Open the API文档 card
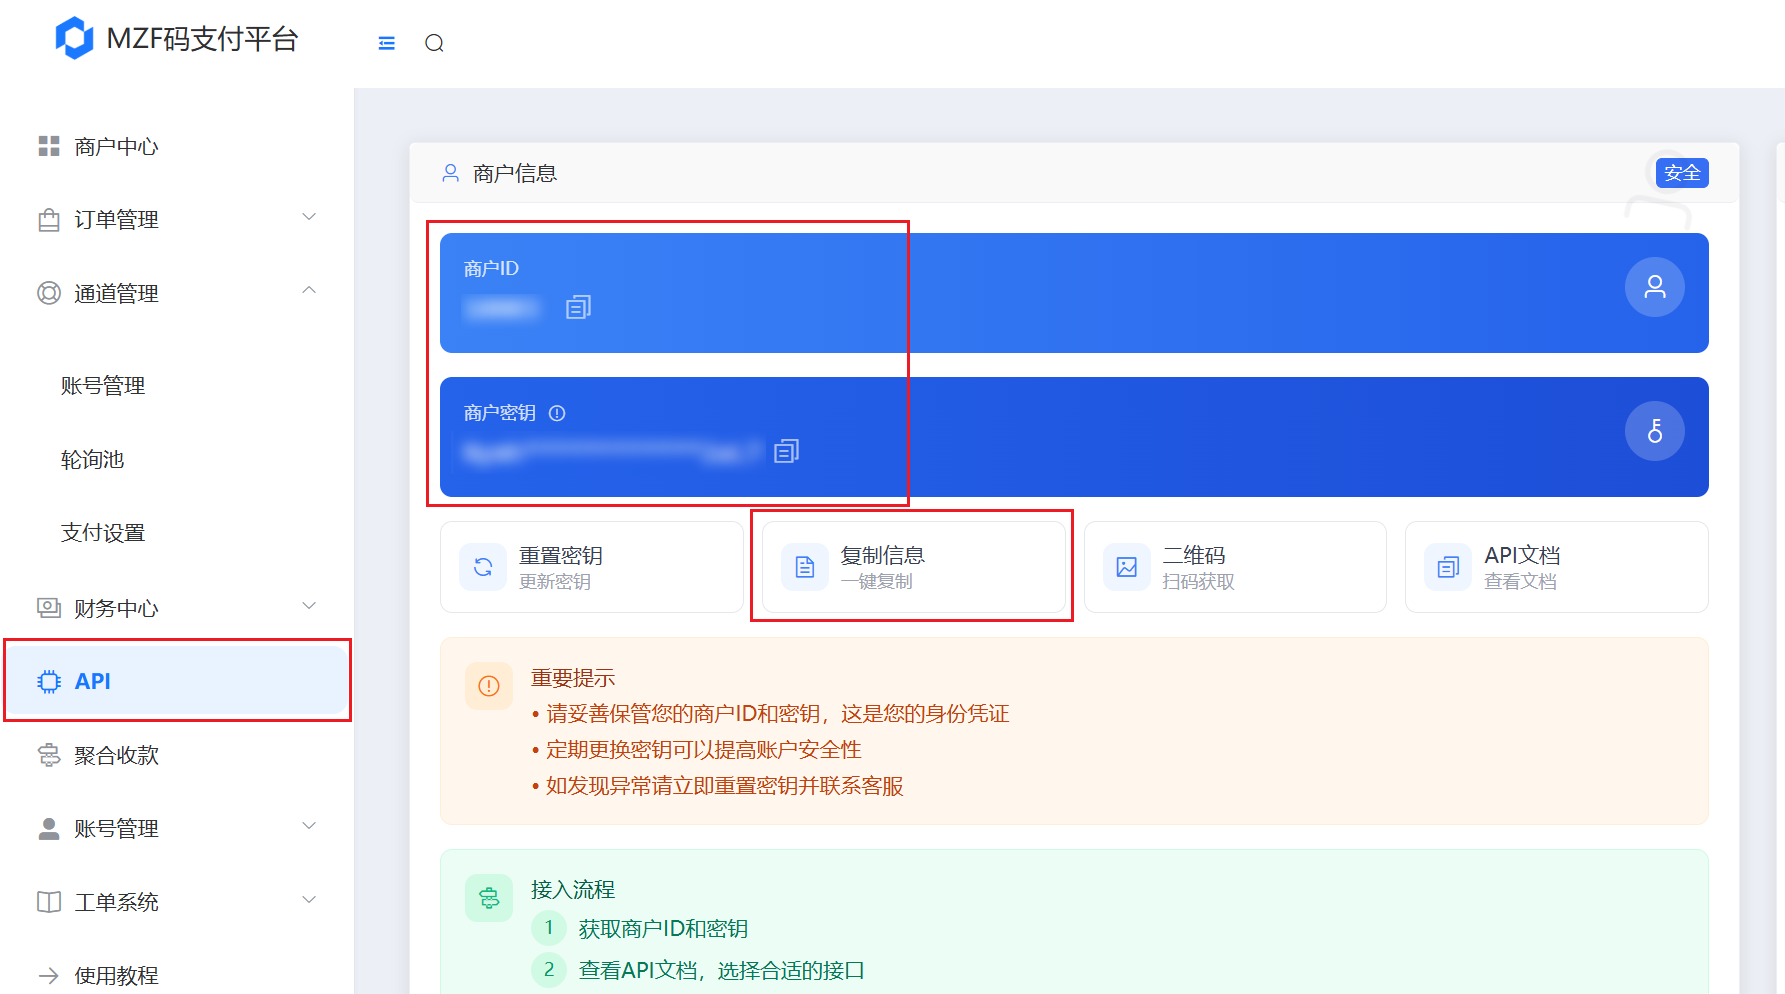 (1557, 567)
